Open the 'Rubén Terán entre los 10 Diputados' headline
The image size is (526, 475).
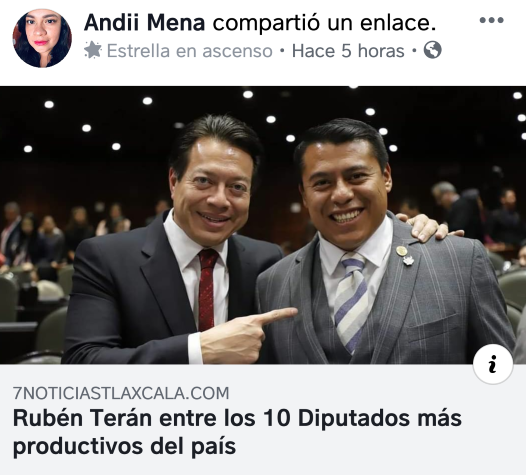[x=237, y=418]
